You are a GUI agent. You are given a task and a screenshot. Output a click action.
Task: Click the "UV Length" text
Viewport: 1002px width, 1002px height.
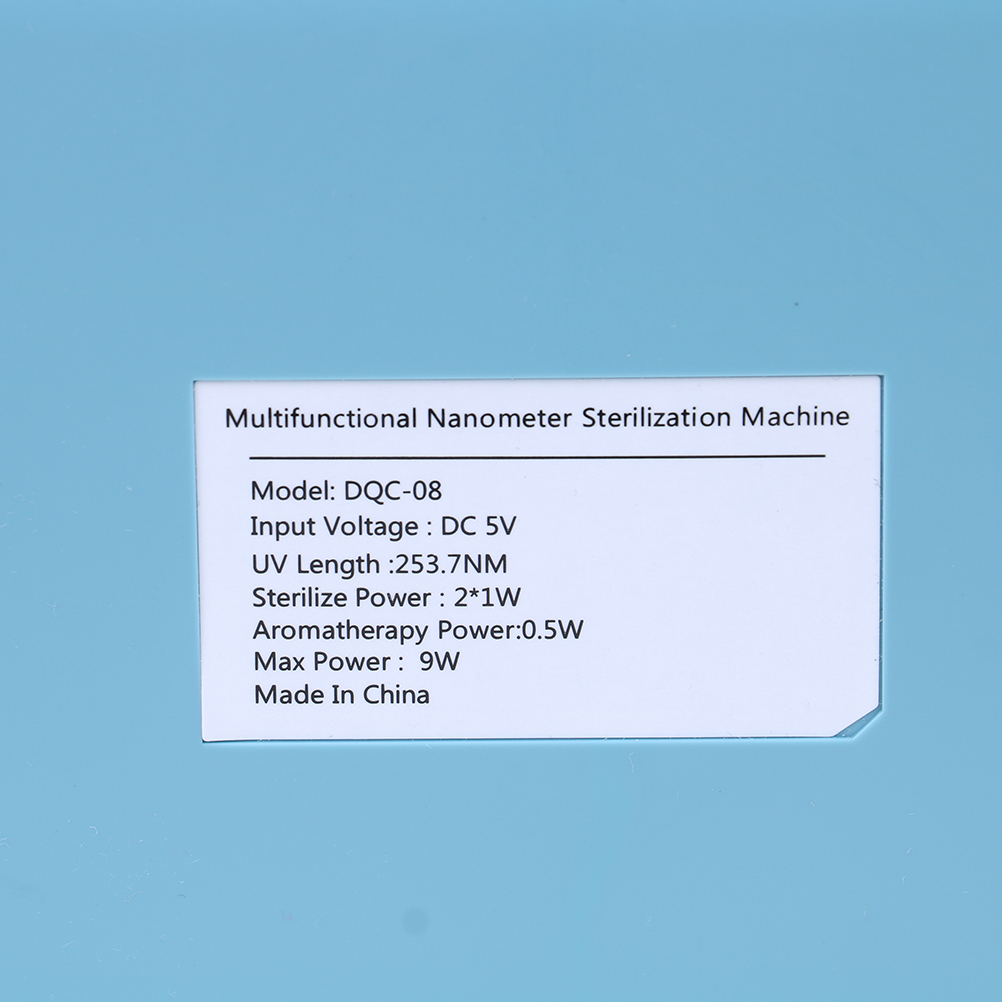(x=315, y=563)
